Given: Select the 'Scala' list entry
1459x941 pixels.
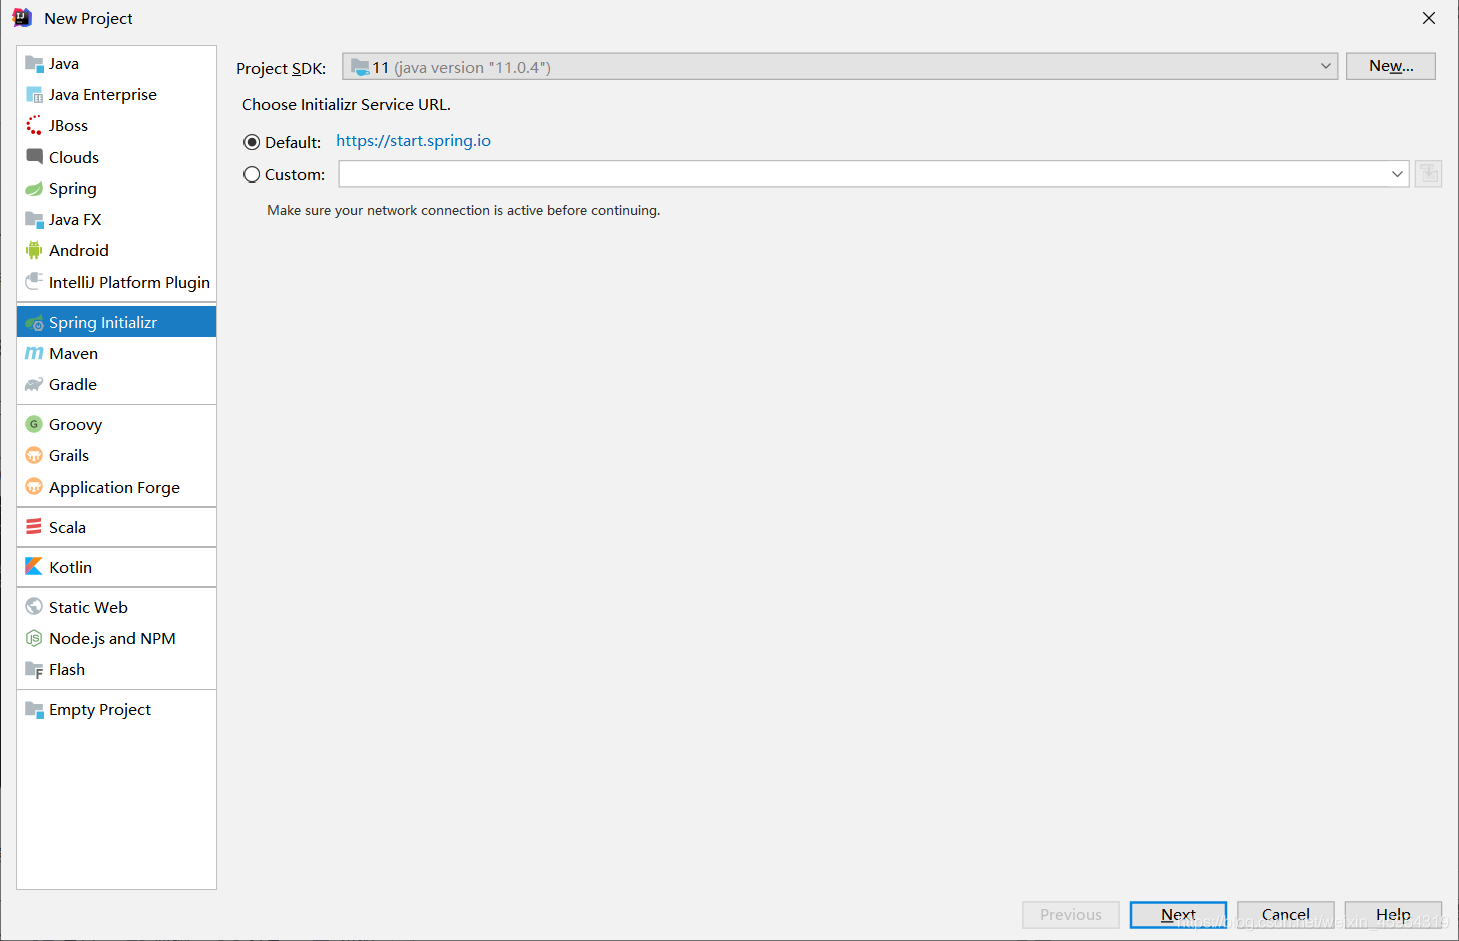Looking at the screenshot, I should (116, 527).
